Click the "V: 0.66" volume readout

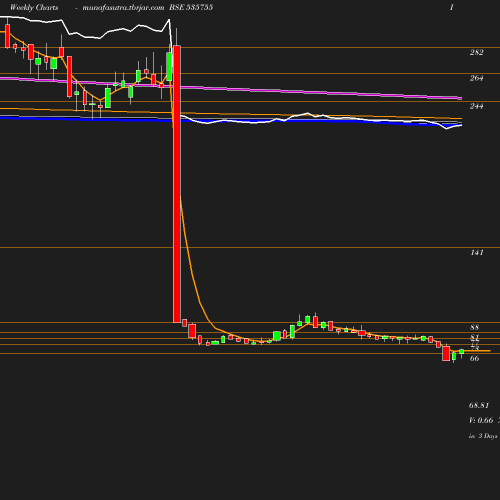tap(481, 420)
